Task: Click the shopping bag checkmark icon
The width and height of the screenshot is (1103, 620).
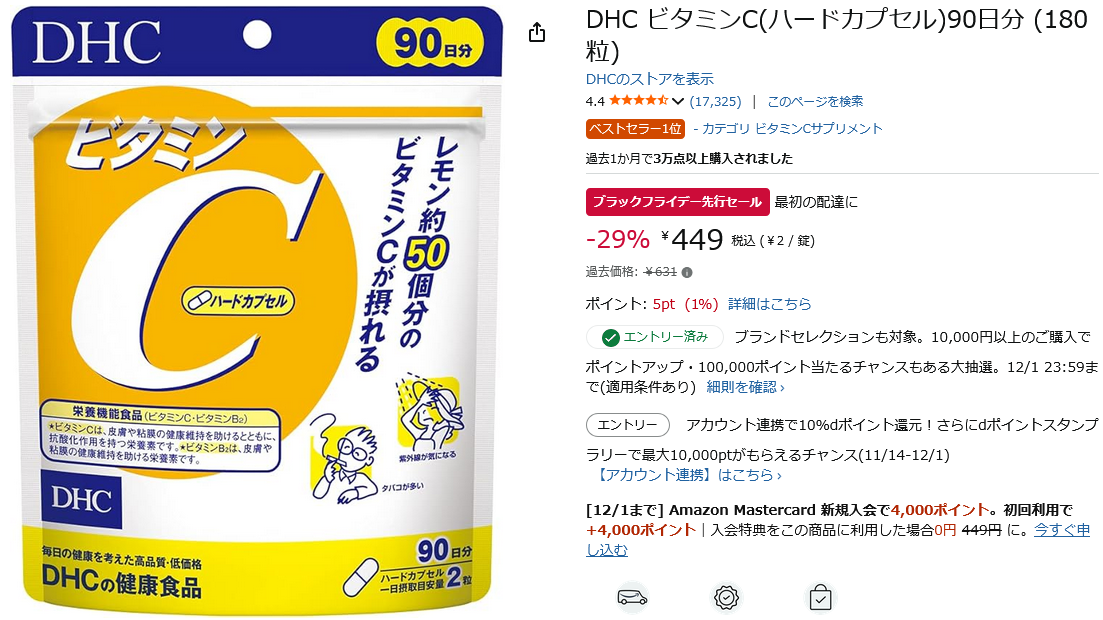Action: coord(820,597)
